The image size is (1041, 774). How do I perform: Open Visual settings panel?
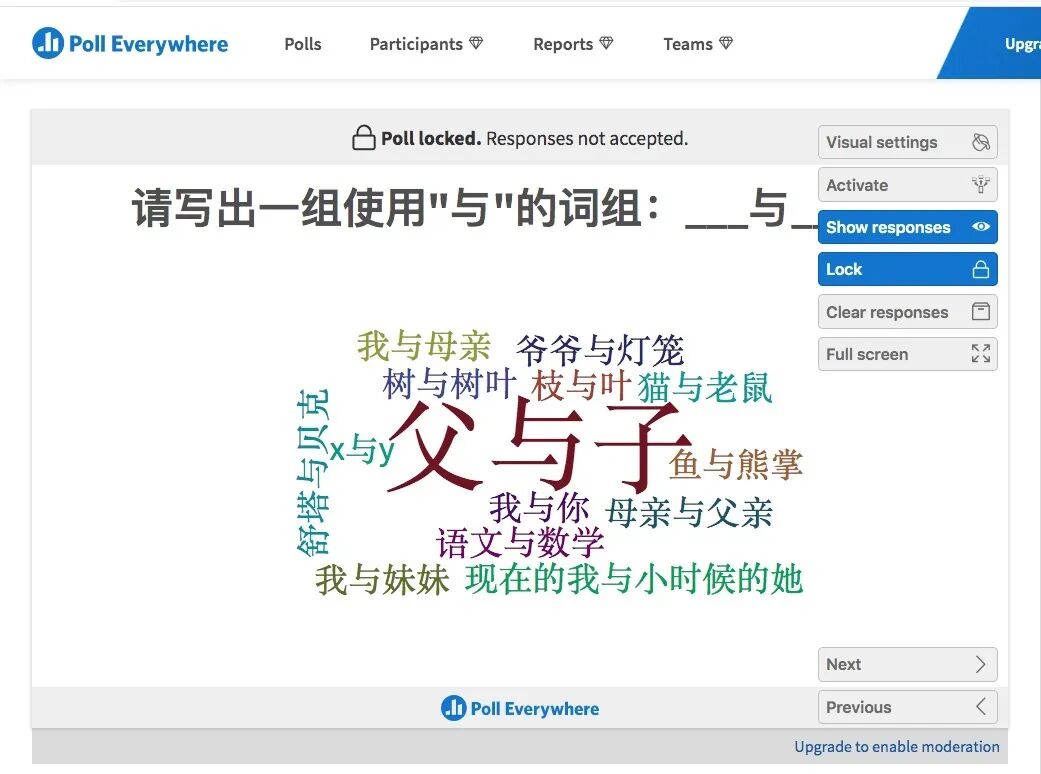pyautogui.click(x=908, y=142)
